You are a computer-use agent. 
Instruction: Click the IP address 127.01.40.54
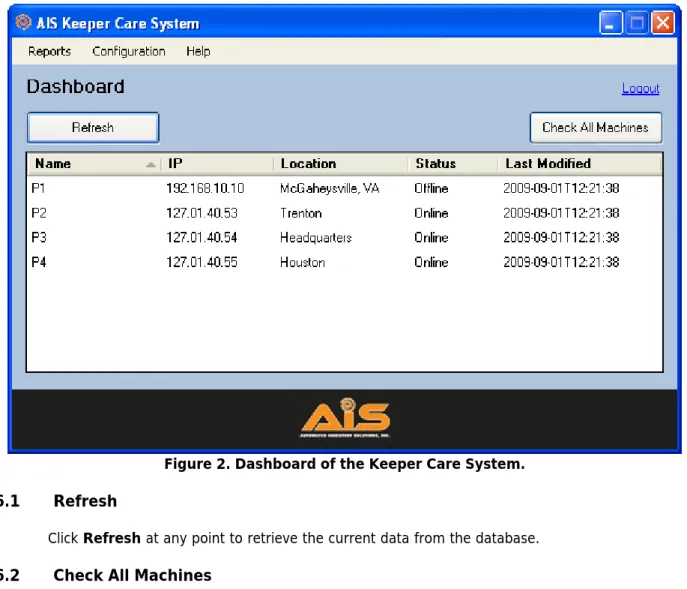[x=202, y=238]
